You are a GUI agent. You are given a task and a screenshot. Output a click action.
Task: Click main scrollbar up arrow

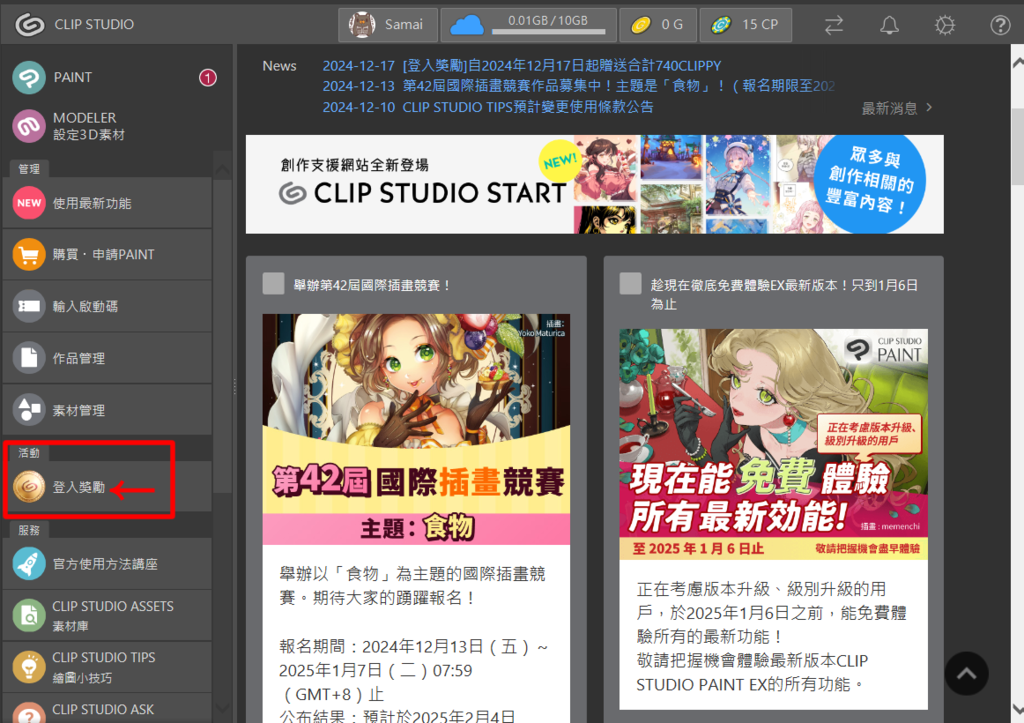coord(1017,63)
